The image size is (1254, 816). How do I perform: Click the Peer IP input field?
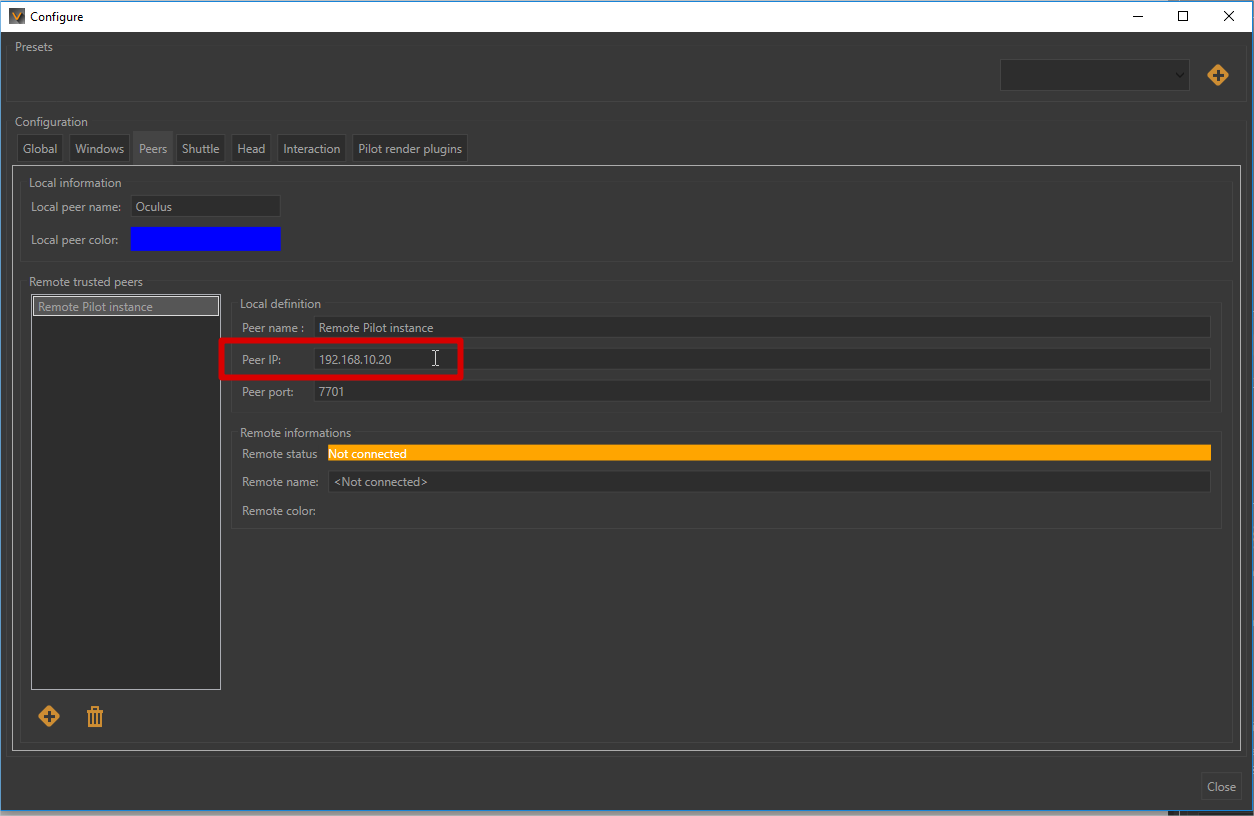(x=761, y=359)
